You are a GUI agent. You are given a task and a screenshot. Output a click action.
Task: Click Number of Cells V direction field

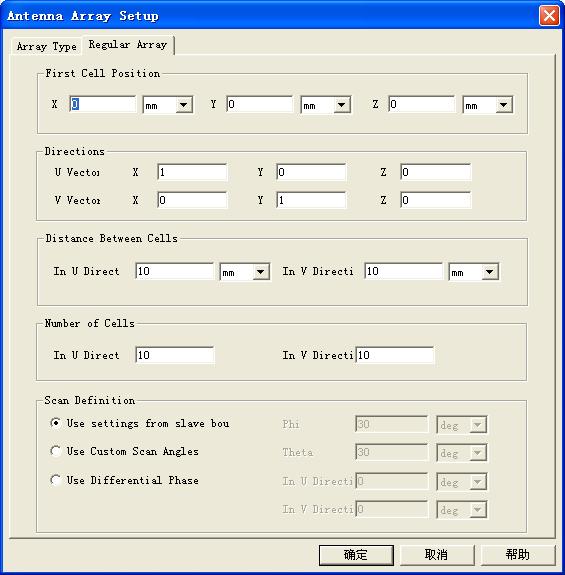395,355
